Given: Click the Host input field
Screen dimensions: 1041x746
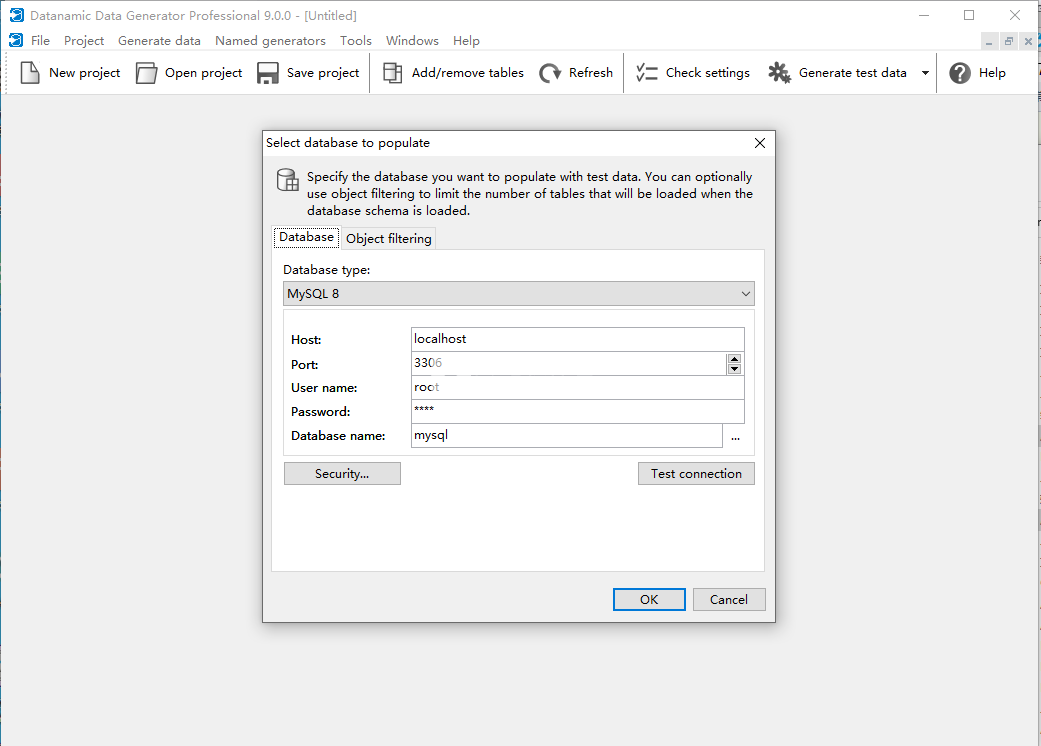Looking at the screenshot, I should coord(578,339).
